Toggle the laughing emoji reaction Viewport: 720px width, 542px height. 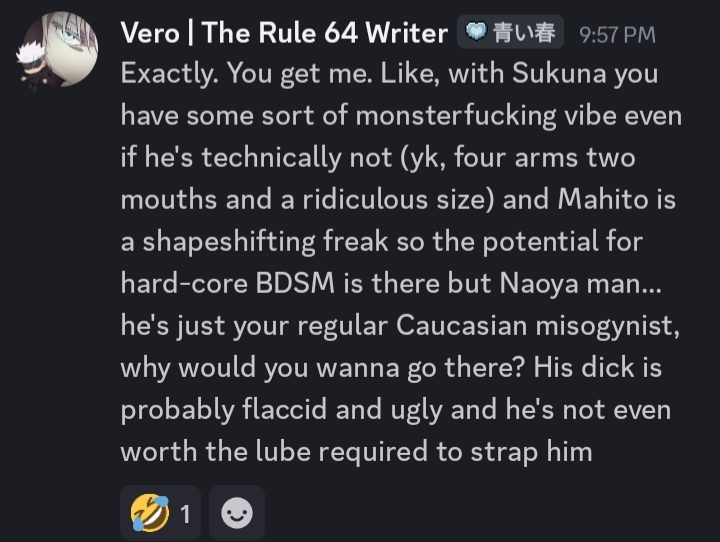[x=146, y=513]
